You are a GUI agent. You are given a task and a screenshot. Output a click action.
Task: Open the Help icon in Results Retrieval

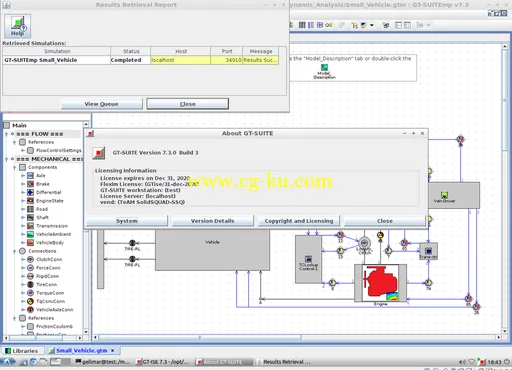[17, 26]
